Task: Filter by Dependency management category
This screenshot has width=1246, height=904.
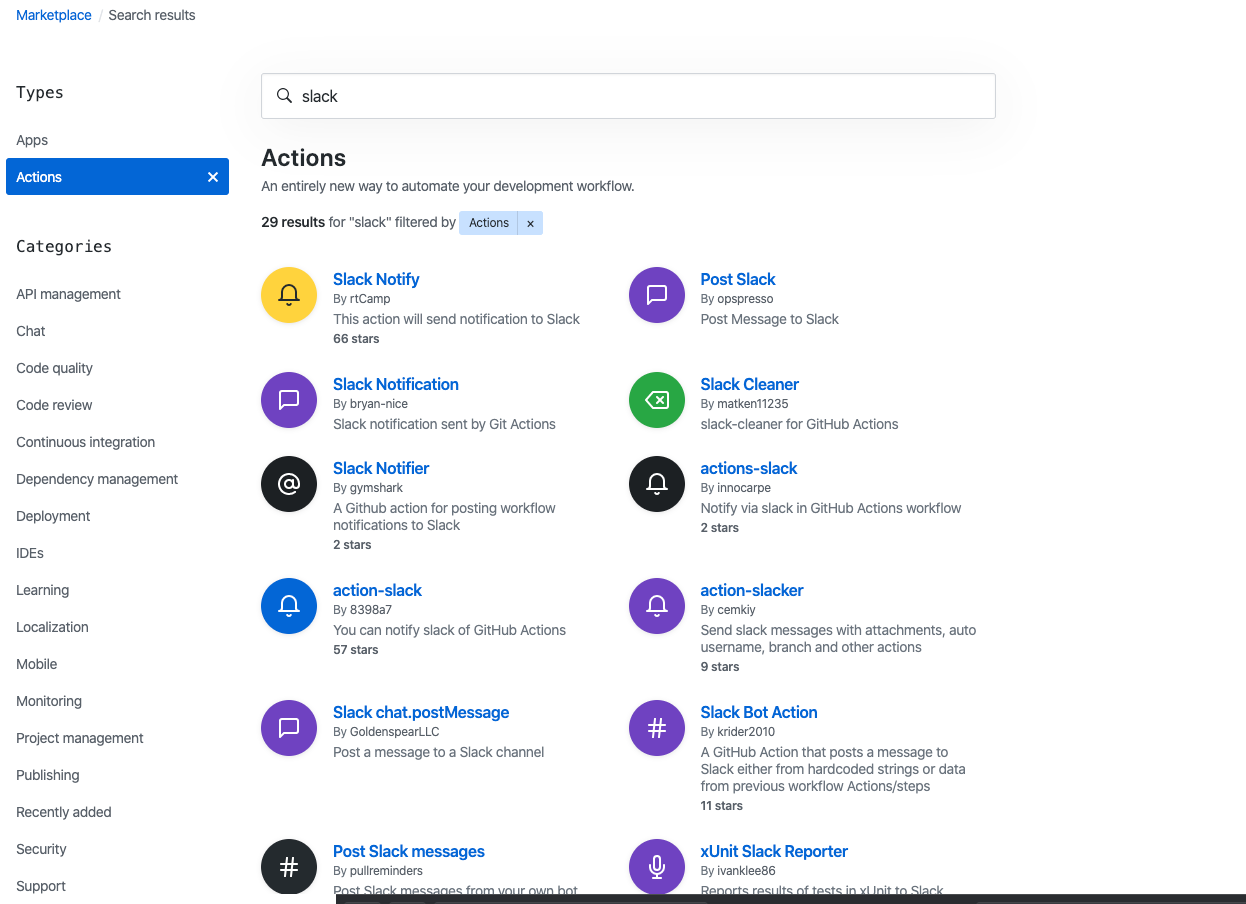Action: pyautogui.click(x=97, y=479)
